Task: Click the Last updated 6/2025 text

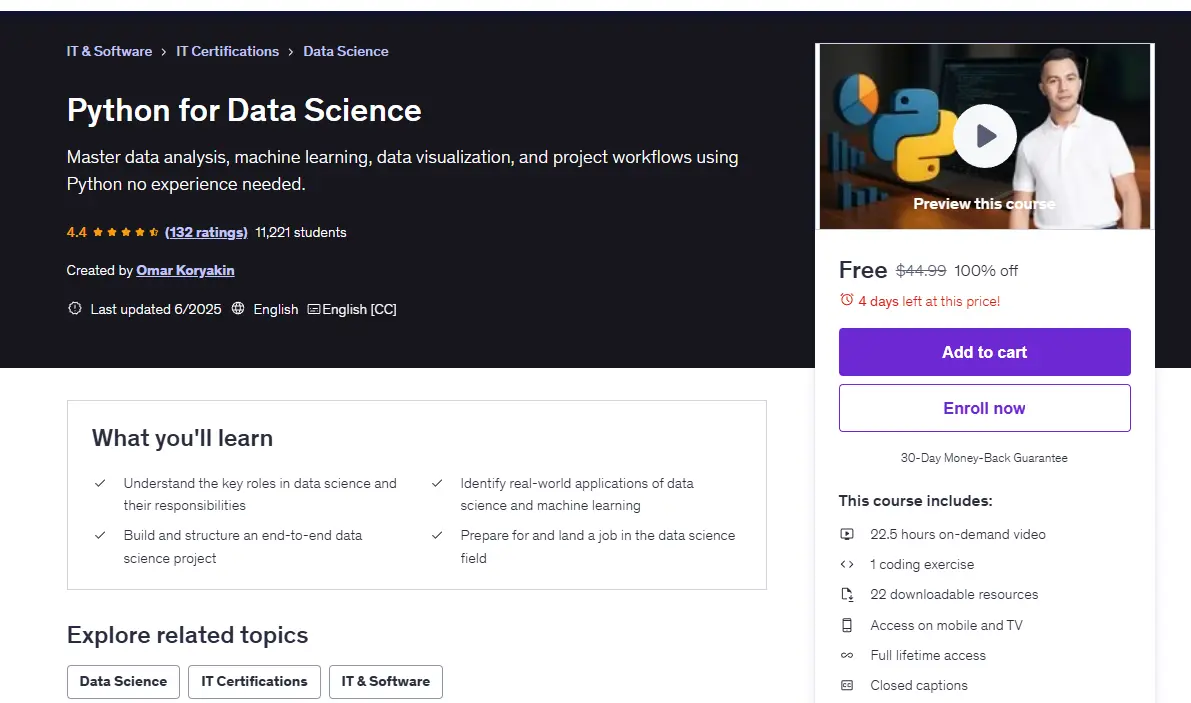Action: [156, 309]
